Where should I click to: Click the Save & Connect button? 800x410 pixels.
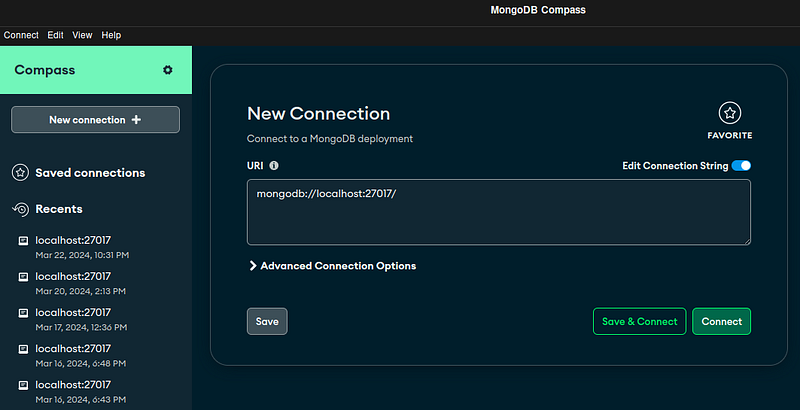click(x=639, y=321)
